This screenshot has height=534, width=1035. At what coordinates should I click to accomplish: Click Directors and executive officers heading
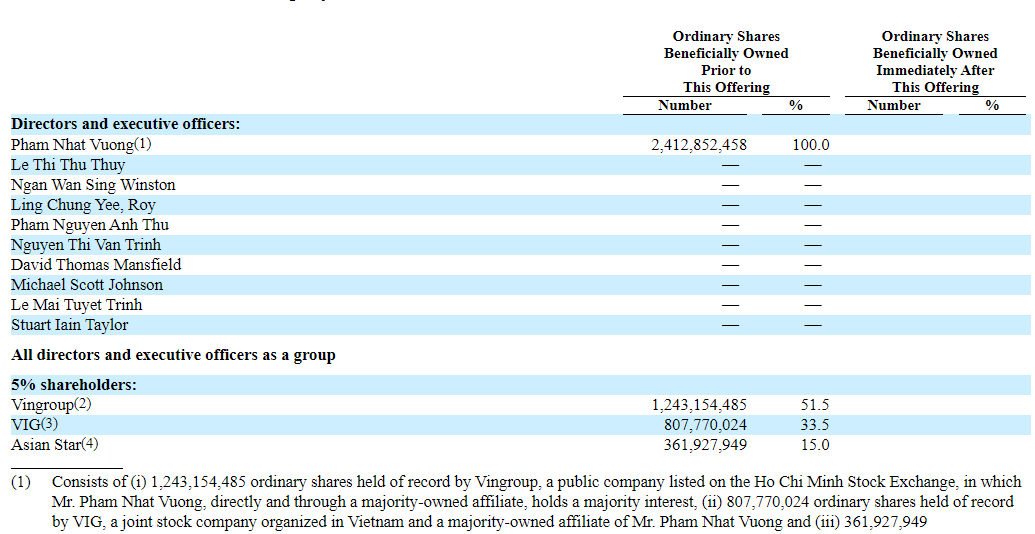(x=125, y=124)
